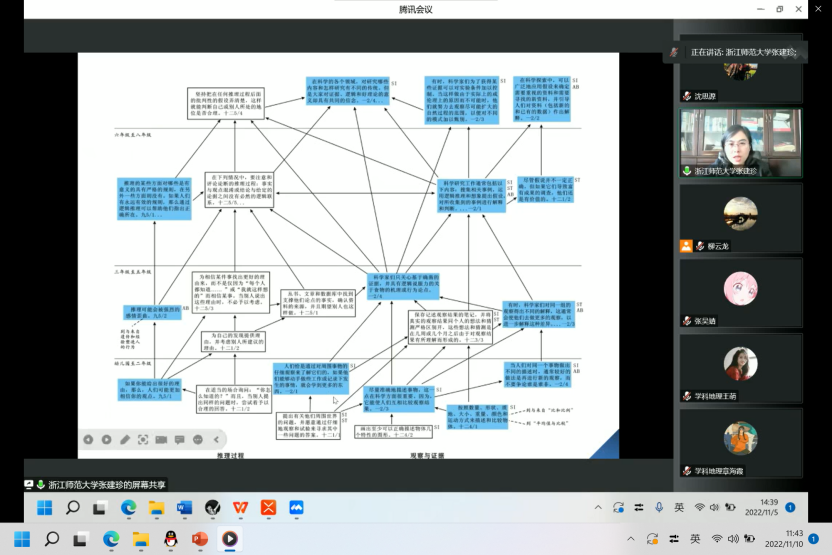
Task: Click the muted mic icon beside 柳云龙
Action: [700, 246]
